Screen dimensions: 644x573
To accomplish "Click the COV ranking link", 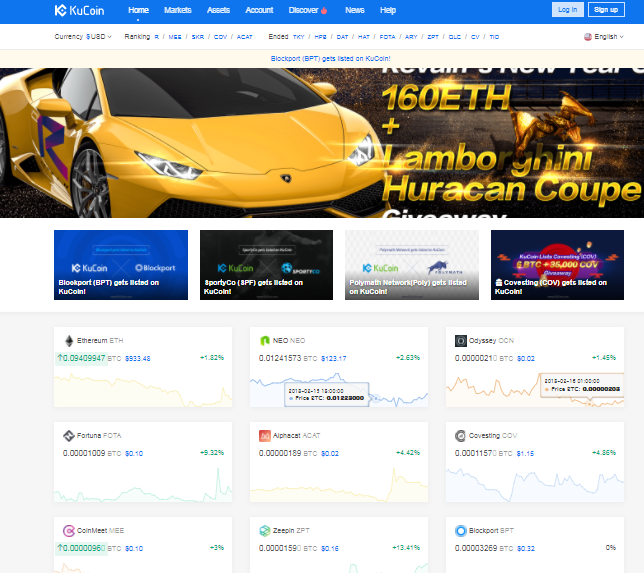I will click(220, 37).
